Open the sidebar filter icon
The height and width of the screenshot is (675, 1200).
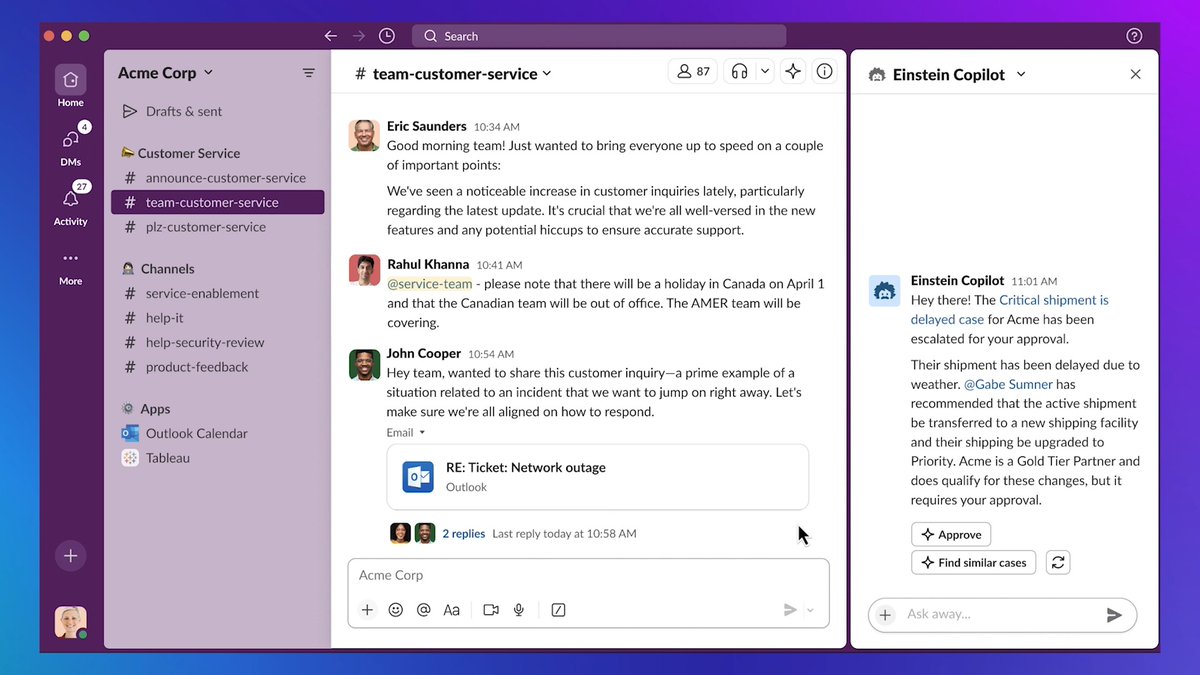click(309, 73)
